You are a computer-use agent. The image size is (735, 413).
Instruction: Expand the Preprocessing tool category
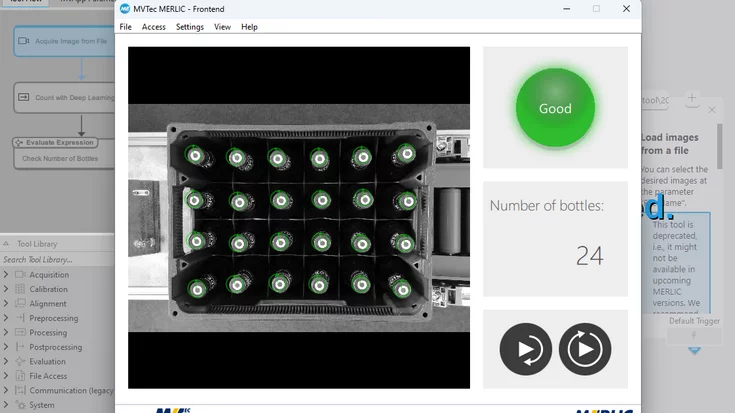coord(6,318)
